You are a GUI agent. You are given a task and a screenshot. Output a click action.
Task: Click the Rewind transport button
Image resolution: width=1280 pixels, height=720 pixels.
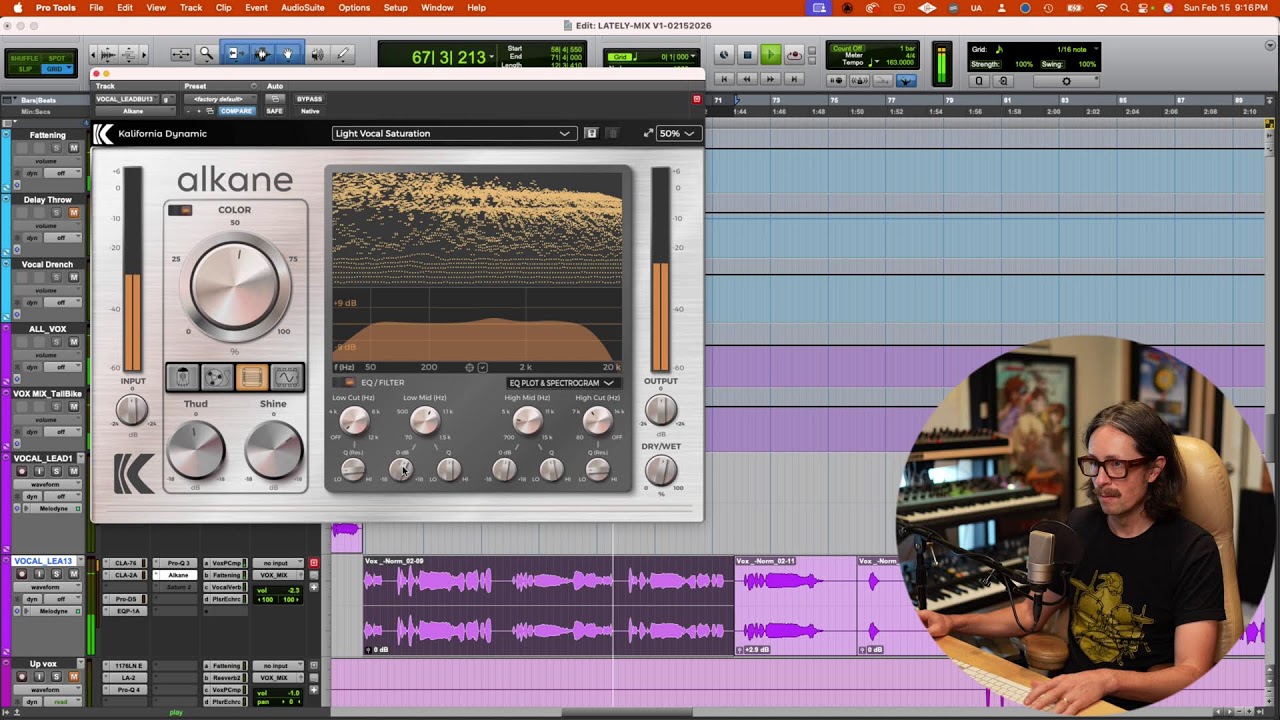747,79
